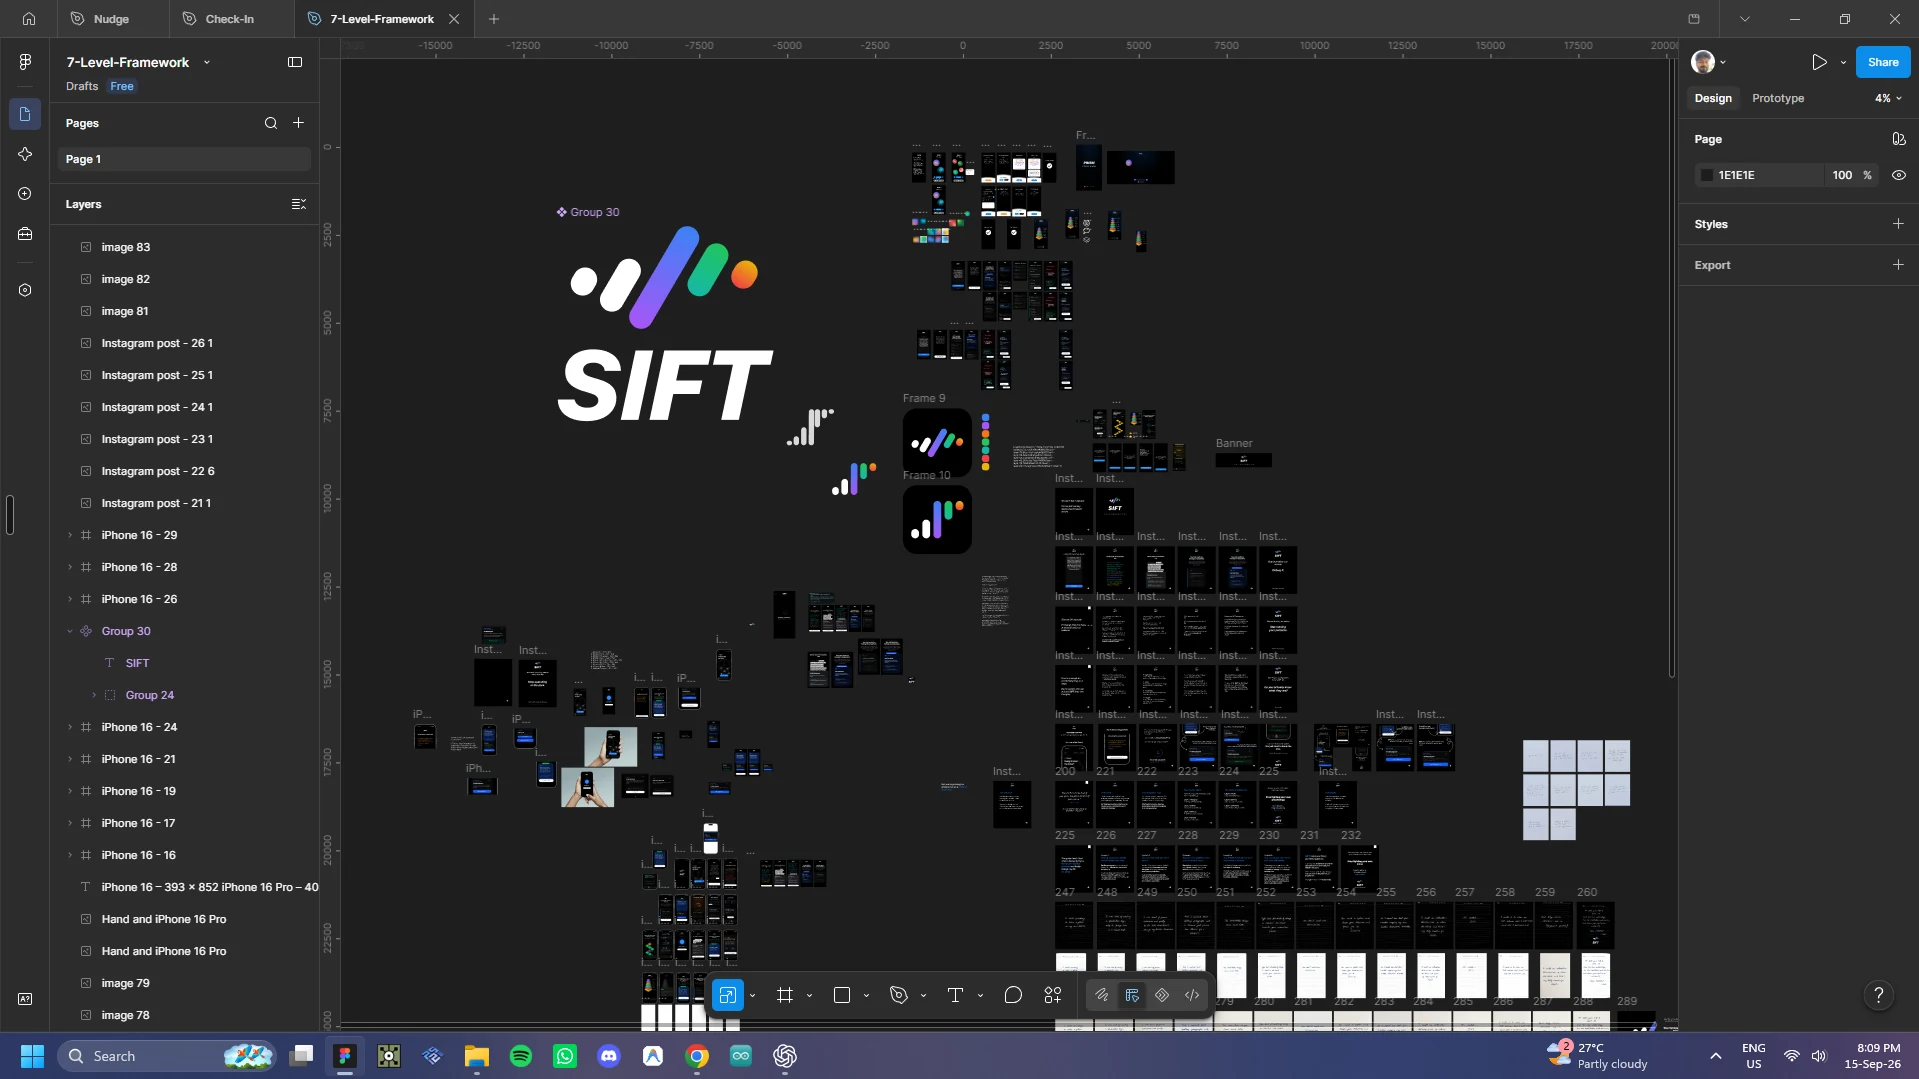
Task: Open the Design tab
Action: (1712, 98)
